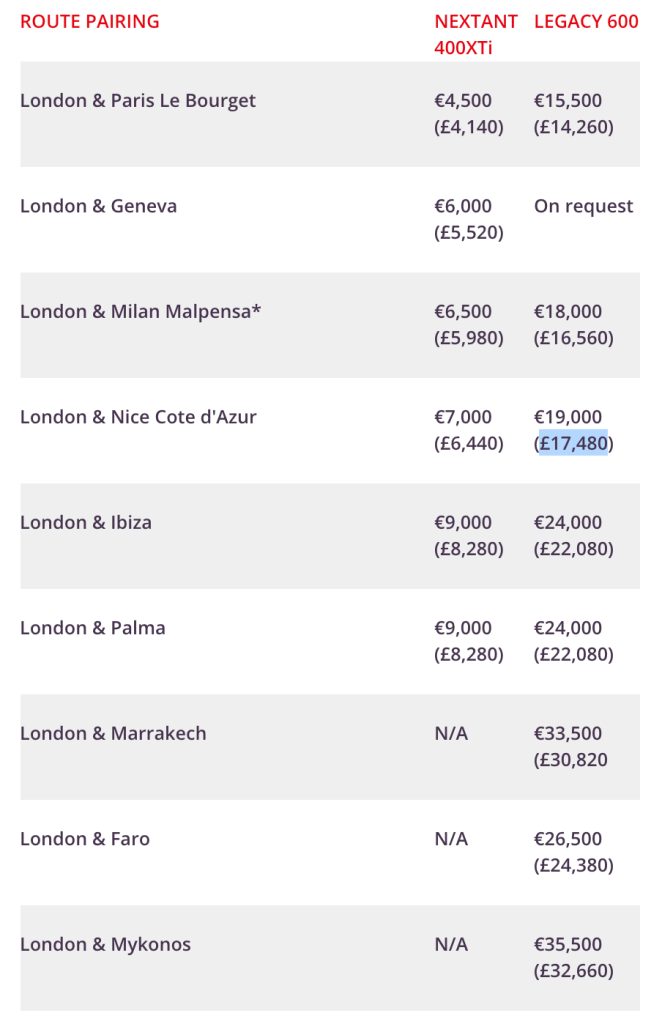Select the London & Mykonos route text
The width and height of the screenshot is (662, 1024).
click(x=105, y=945)
